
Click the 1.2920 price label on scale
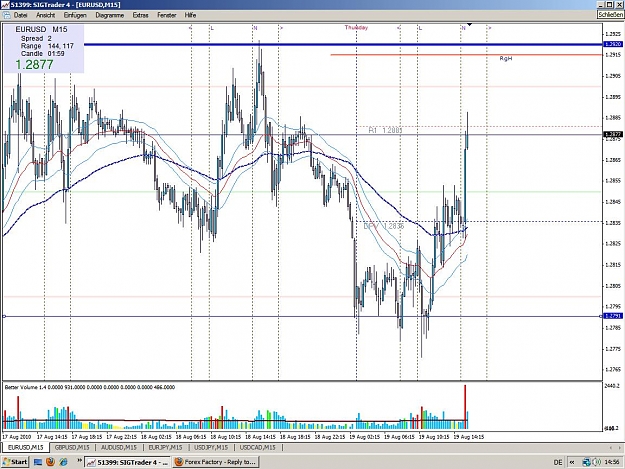coord(613,44)
